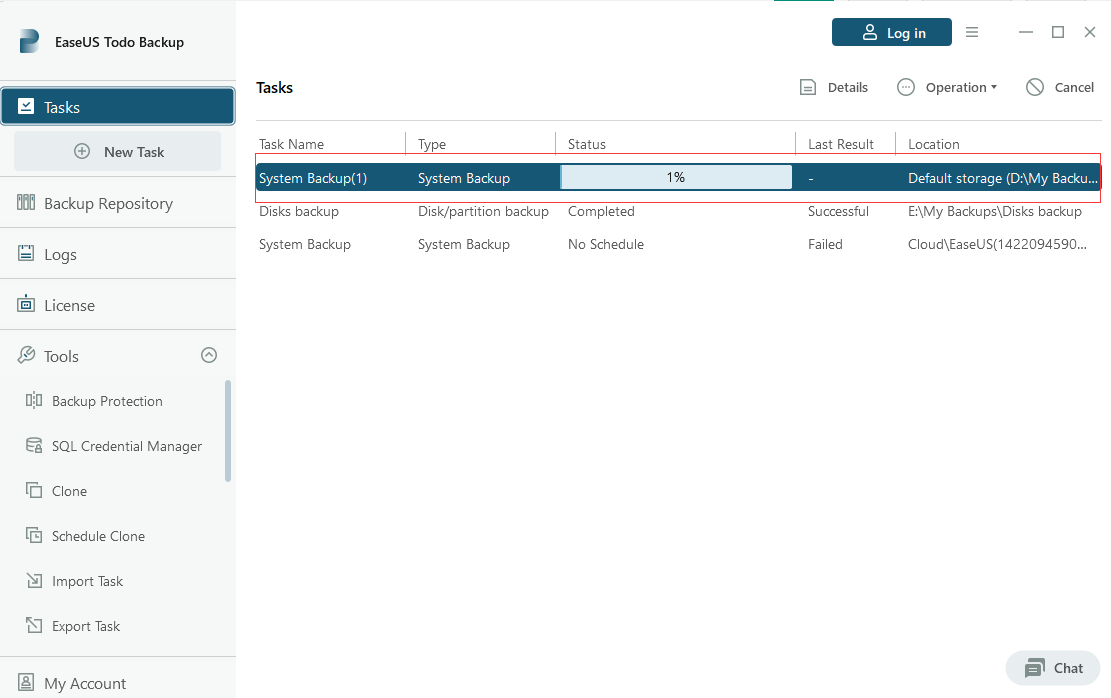The width and height of the screenshot is (1111, 698).
Task: Open the Schedule Clone tool
Action: [98, 536]
